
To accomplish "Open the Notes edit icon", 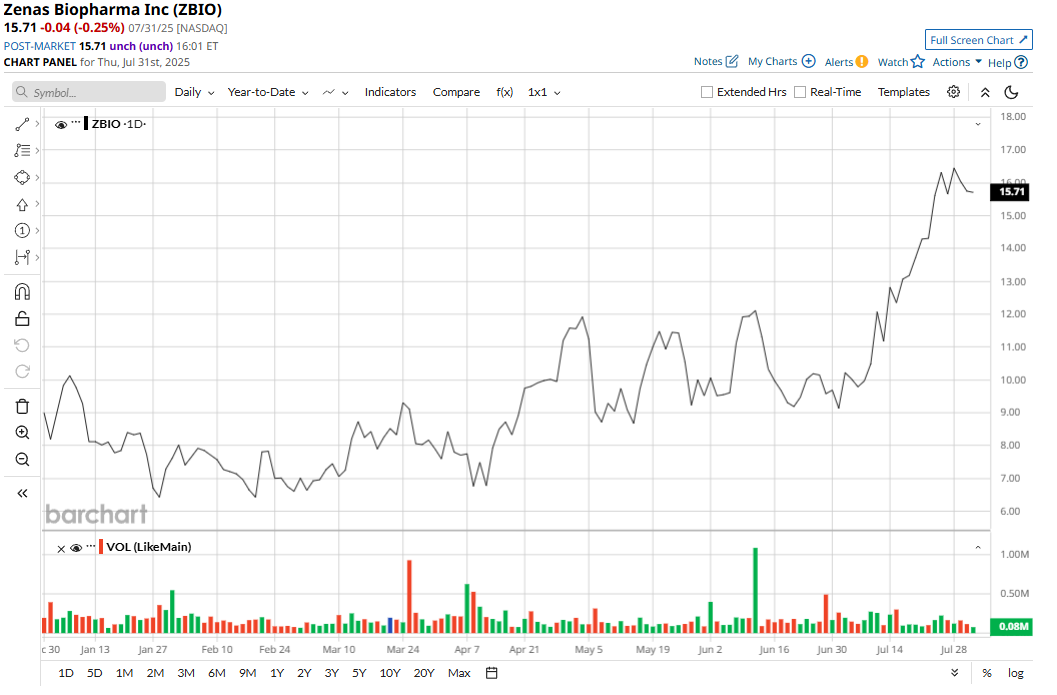I will (x=732, y=61).
